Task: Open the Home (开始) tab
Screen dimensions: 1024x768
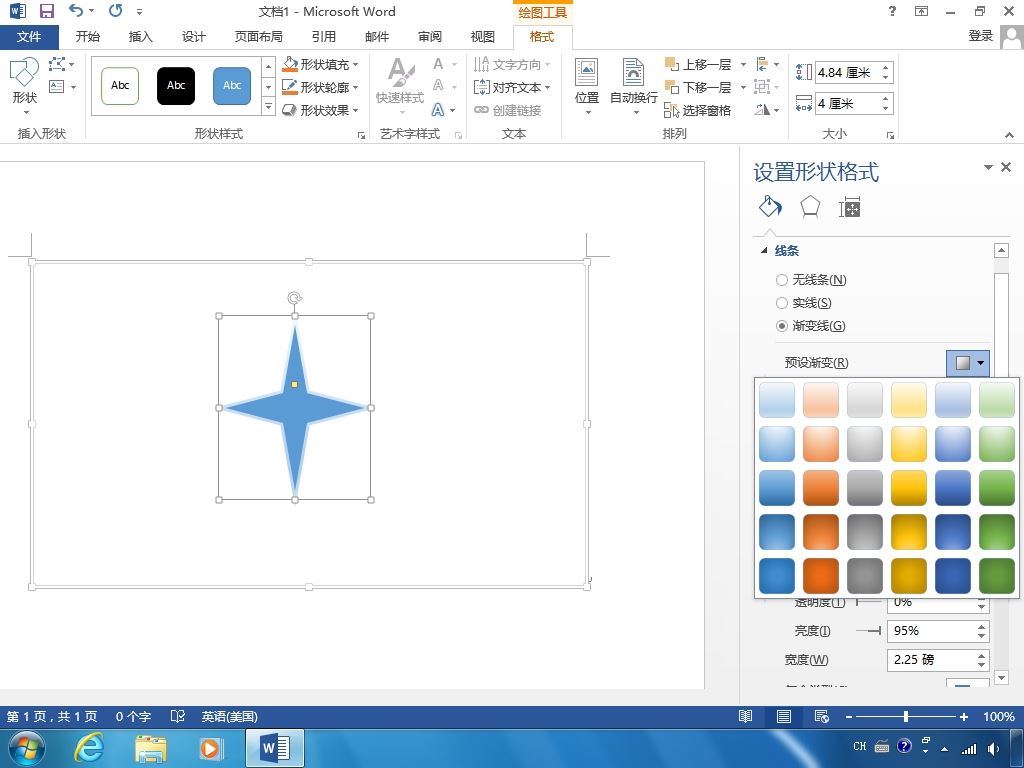Action: [x=88, y=37]
